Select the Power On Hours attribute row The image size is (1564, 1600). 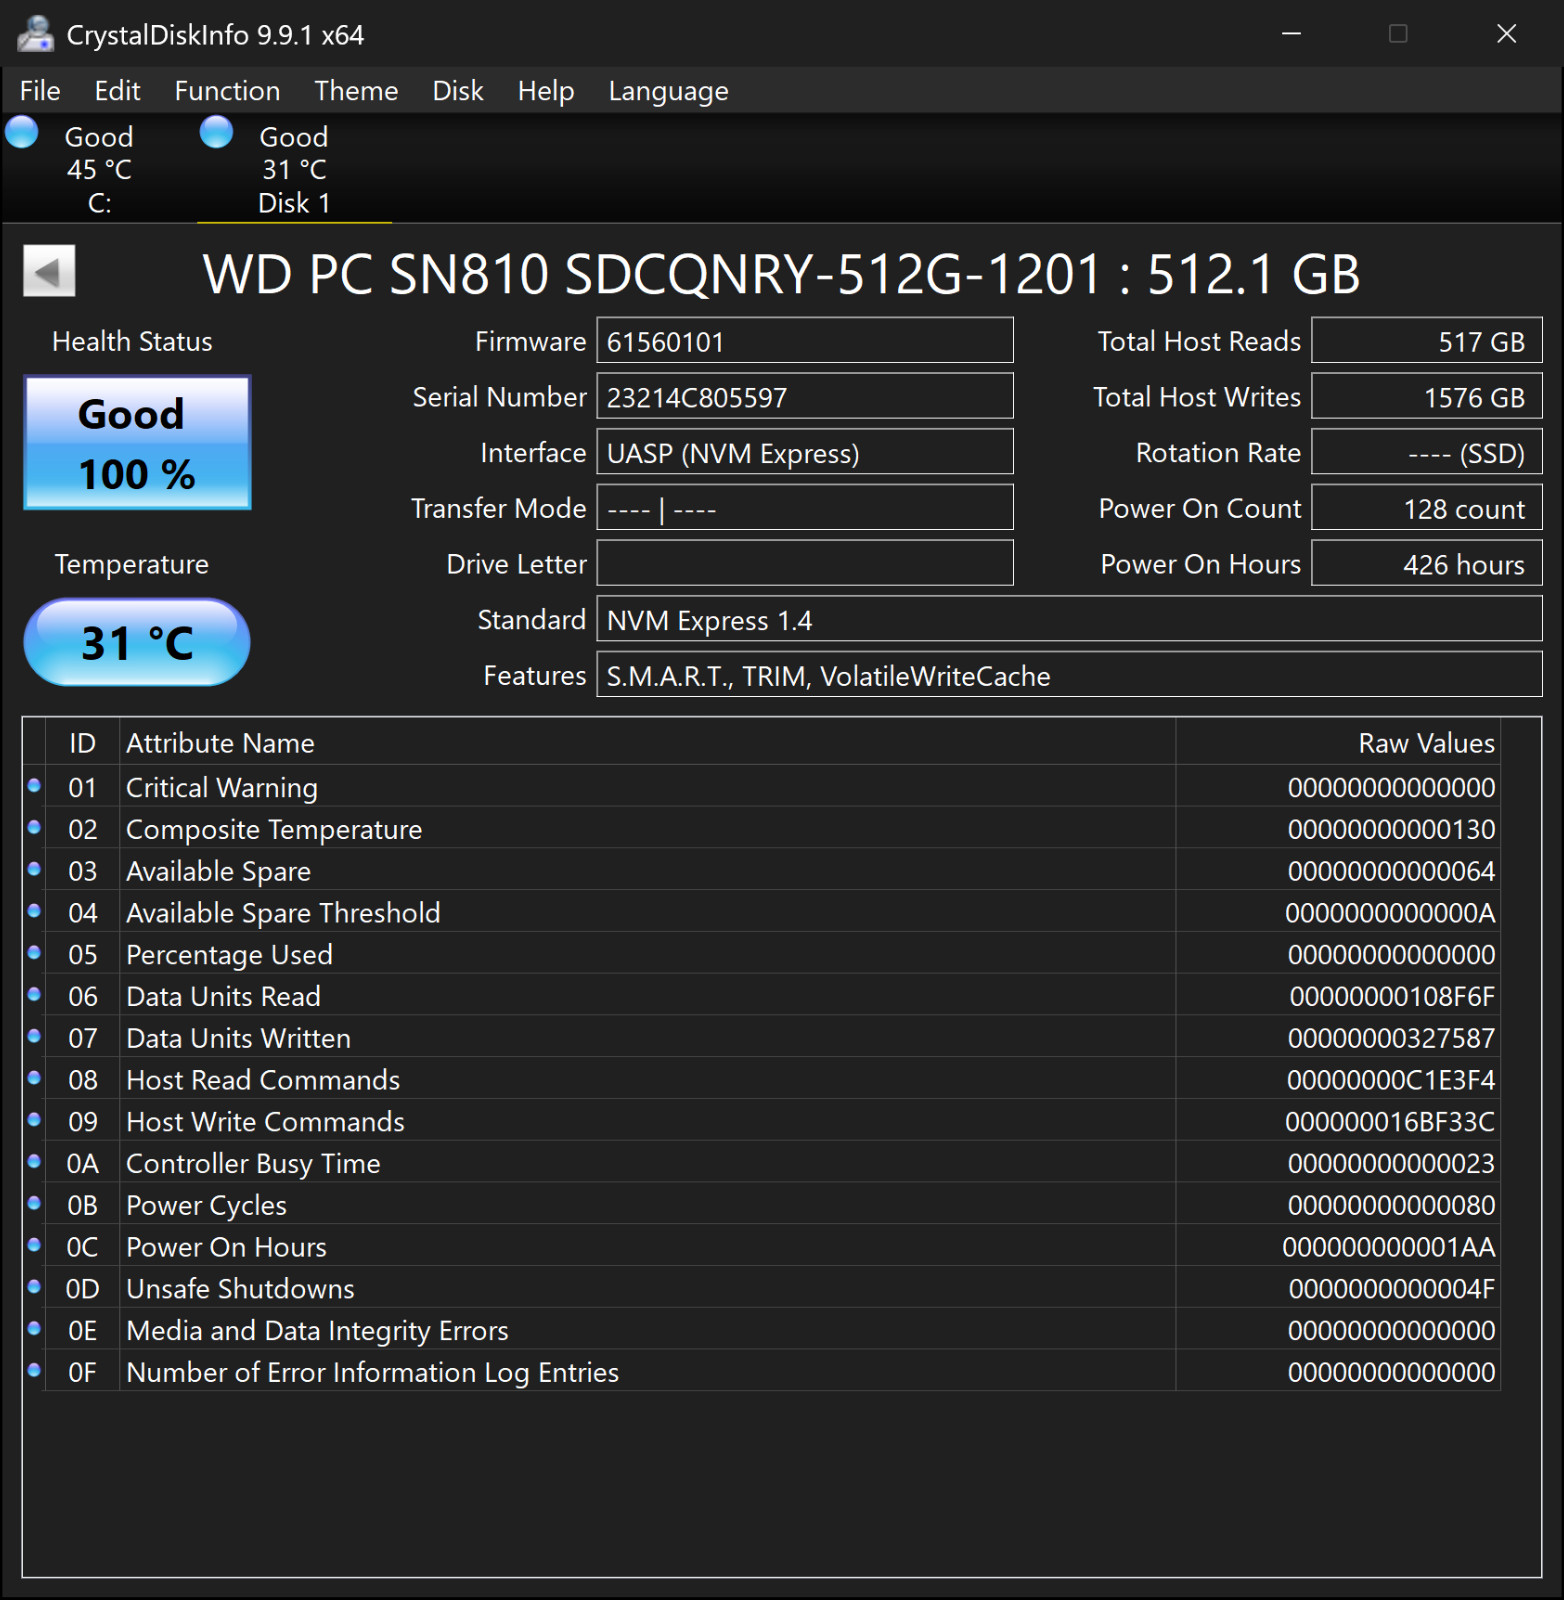click(762, 1247)
